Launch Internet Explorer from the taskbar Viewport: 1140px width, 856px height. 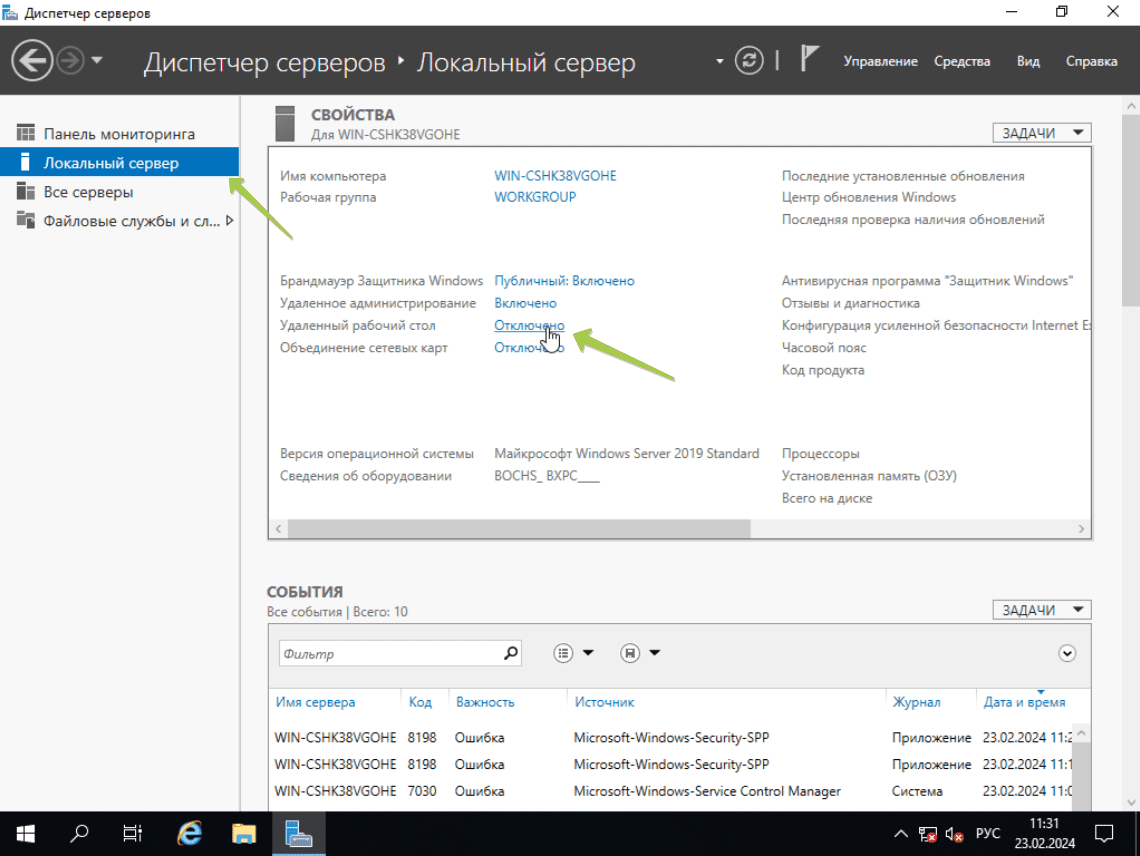[189, 833]
